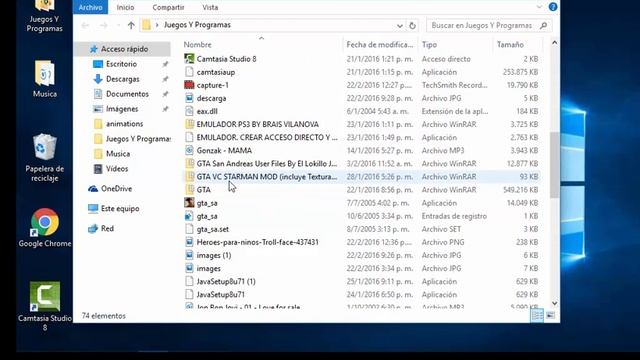Go back with the left arrow

pyautogui.click(x=85, y=25)
